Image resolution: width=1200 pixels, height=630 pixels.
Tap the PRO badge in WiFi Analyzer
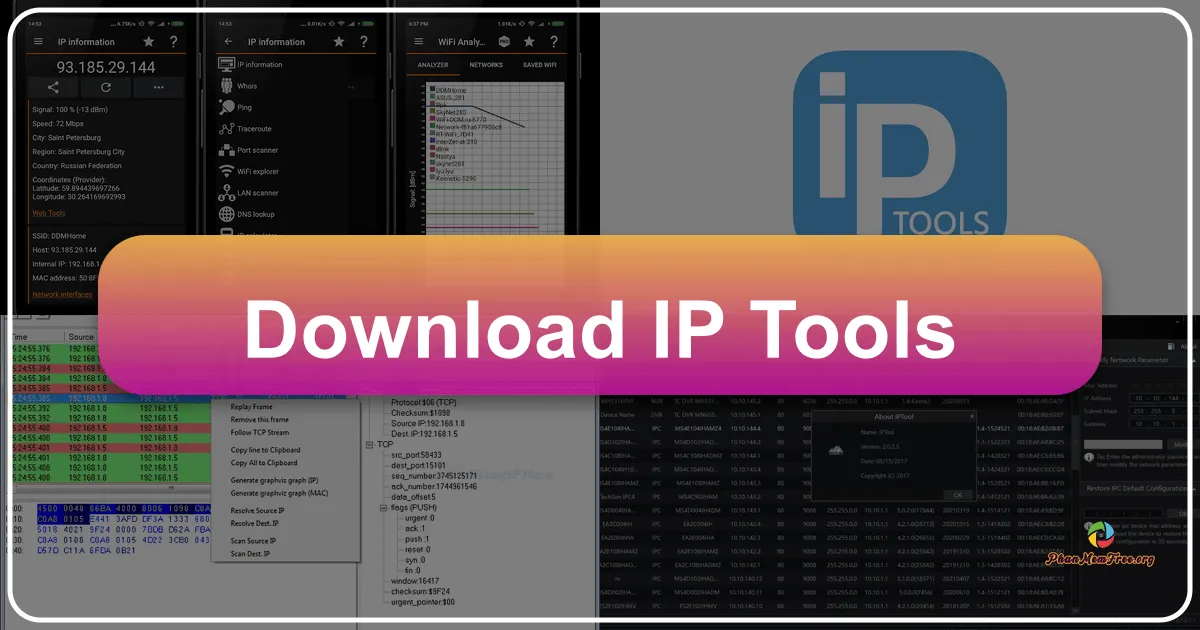click(x=505, y=41)
